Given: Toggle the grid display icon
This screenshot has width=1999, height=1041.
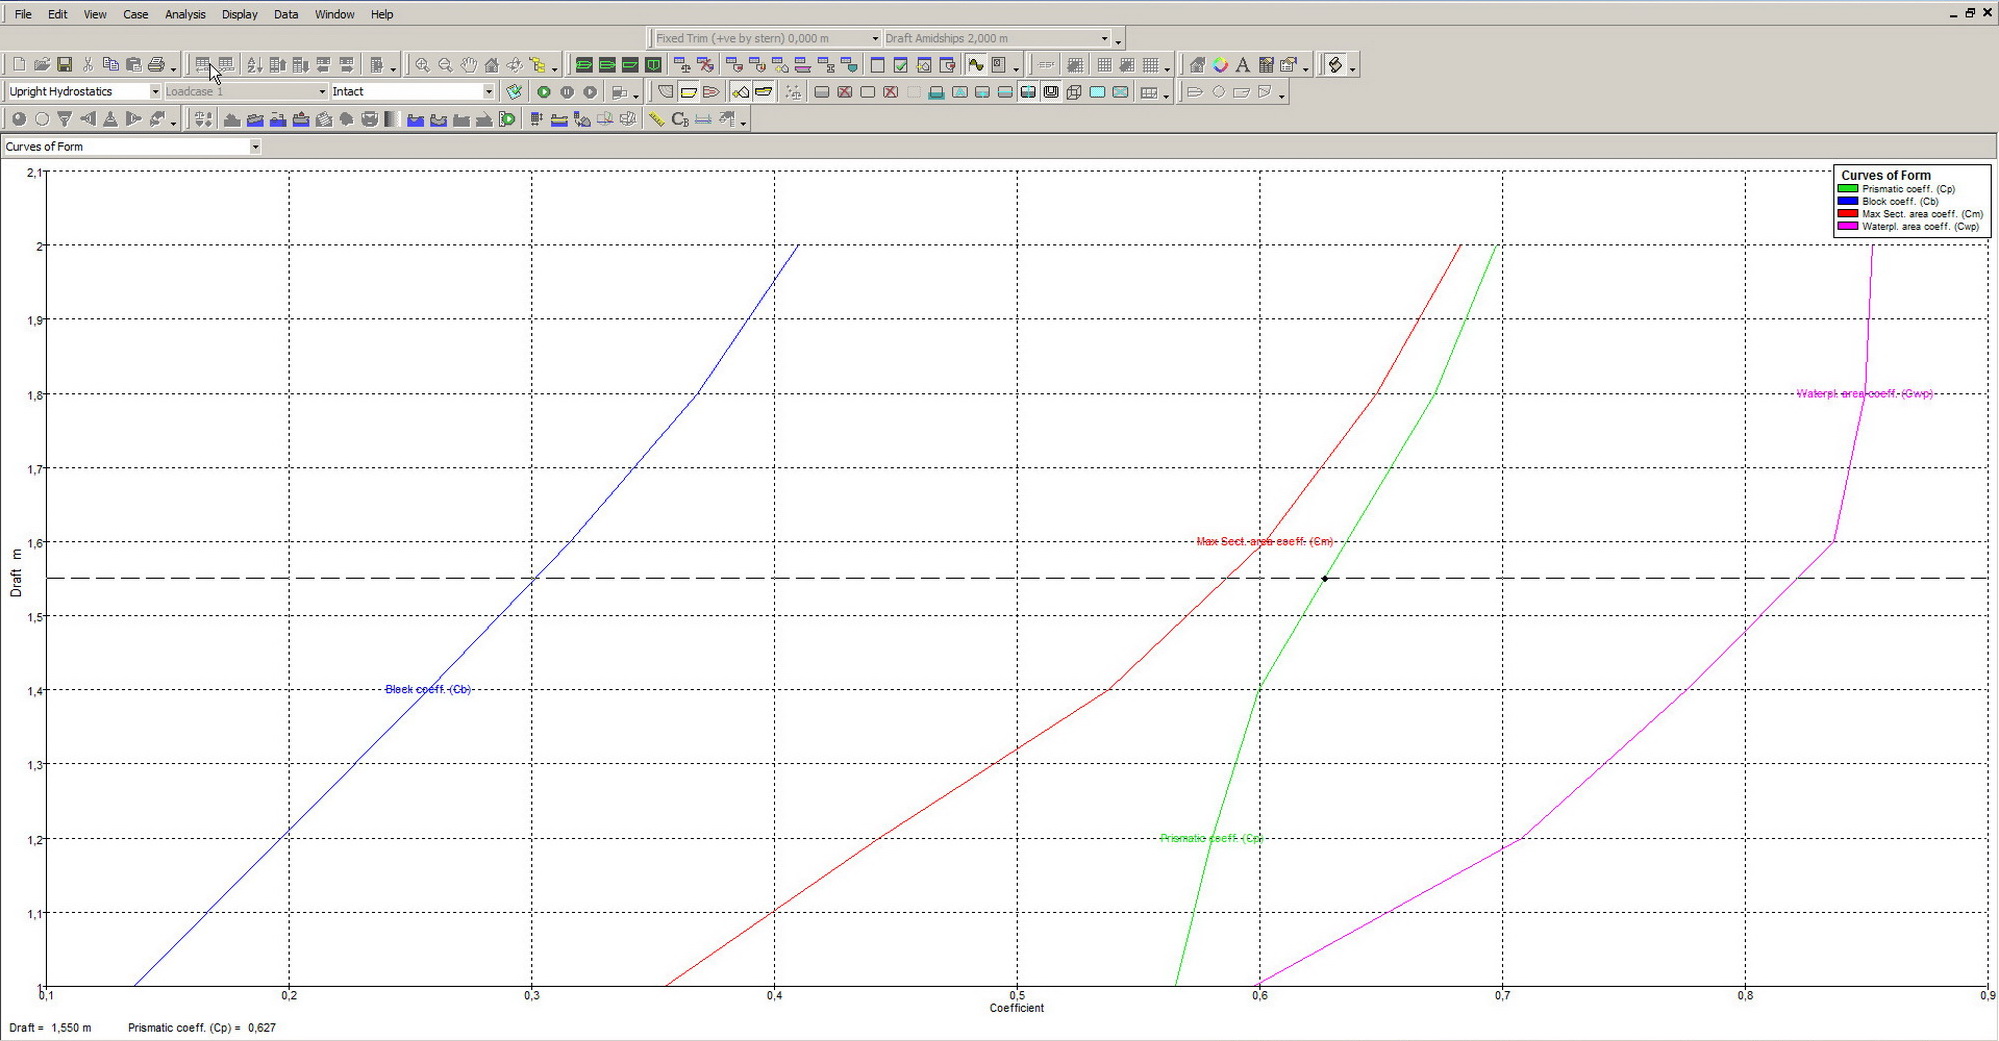Looking at the screenshot, I should [1104, 65].
